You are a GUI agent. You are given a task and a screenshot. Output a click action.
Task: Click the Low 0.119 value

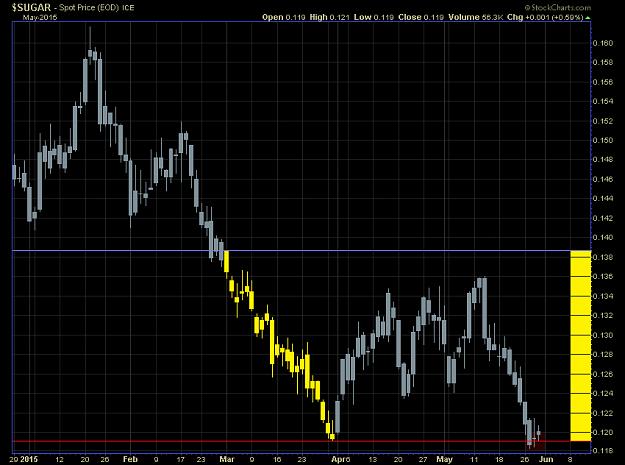pyautogui.click(x=374, y=17)
